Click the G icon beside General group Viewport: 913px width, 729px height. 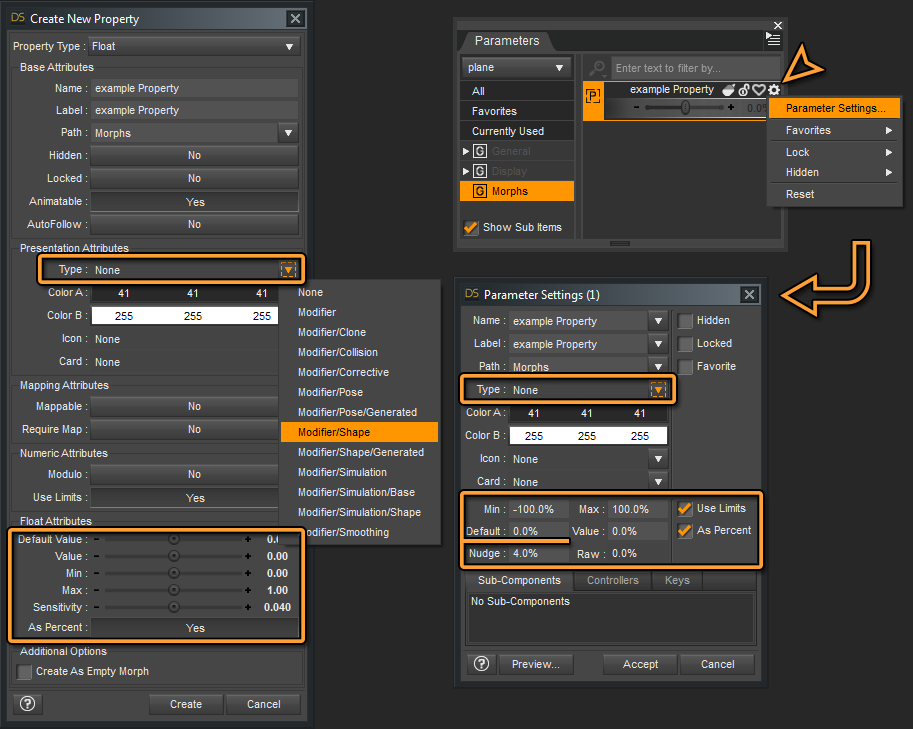(479, 151)
